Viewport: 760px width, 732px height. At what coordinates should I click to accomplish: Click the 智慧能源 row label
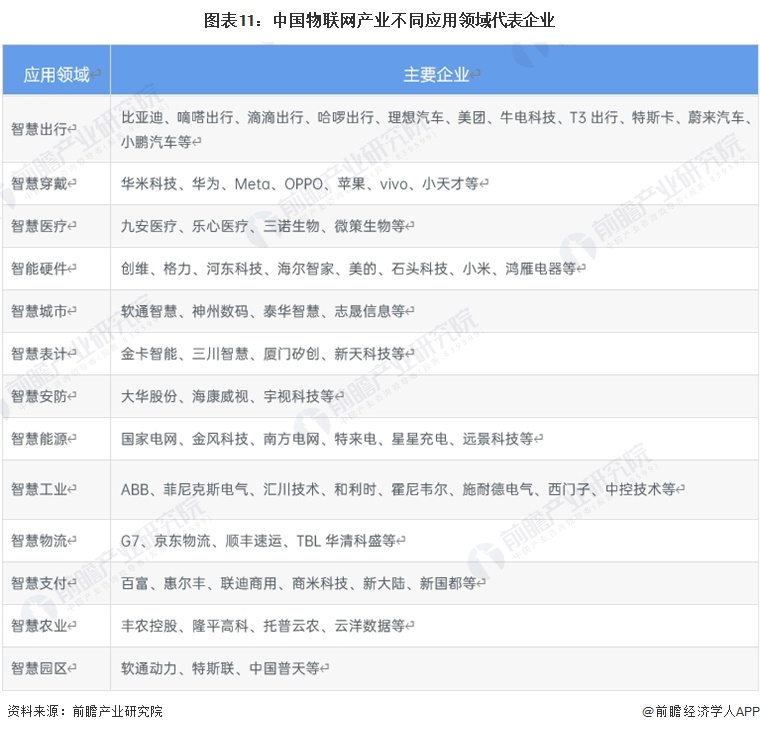(x=39, y=439)
